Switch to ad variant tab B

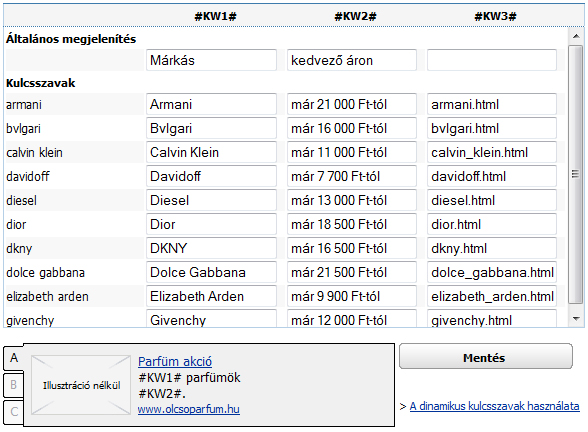14,385
